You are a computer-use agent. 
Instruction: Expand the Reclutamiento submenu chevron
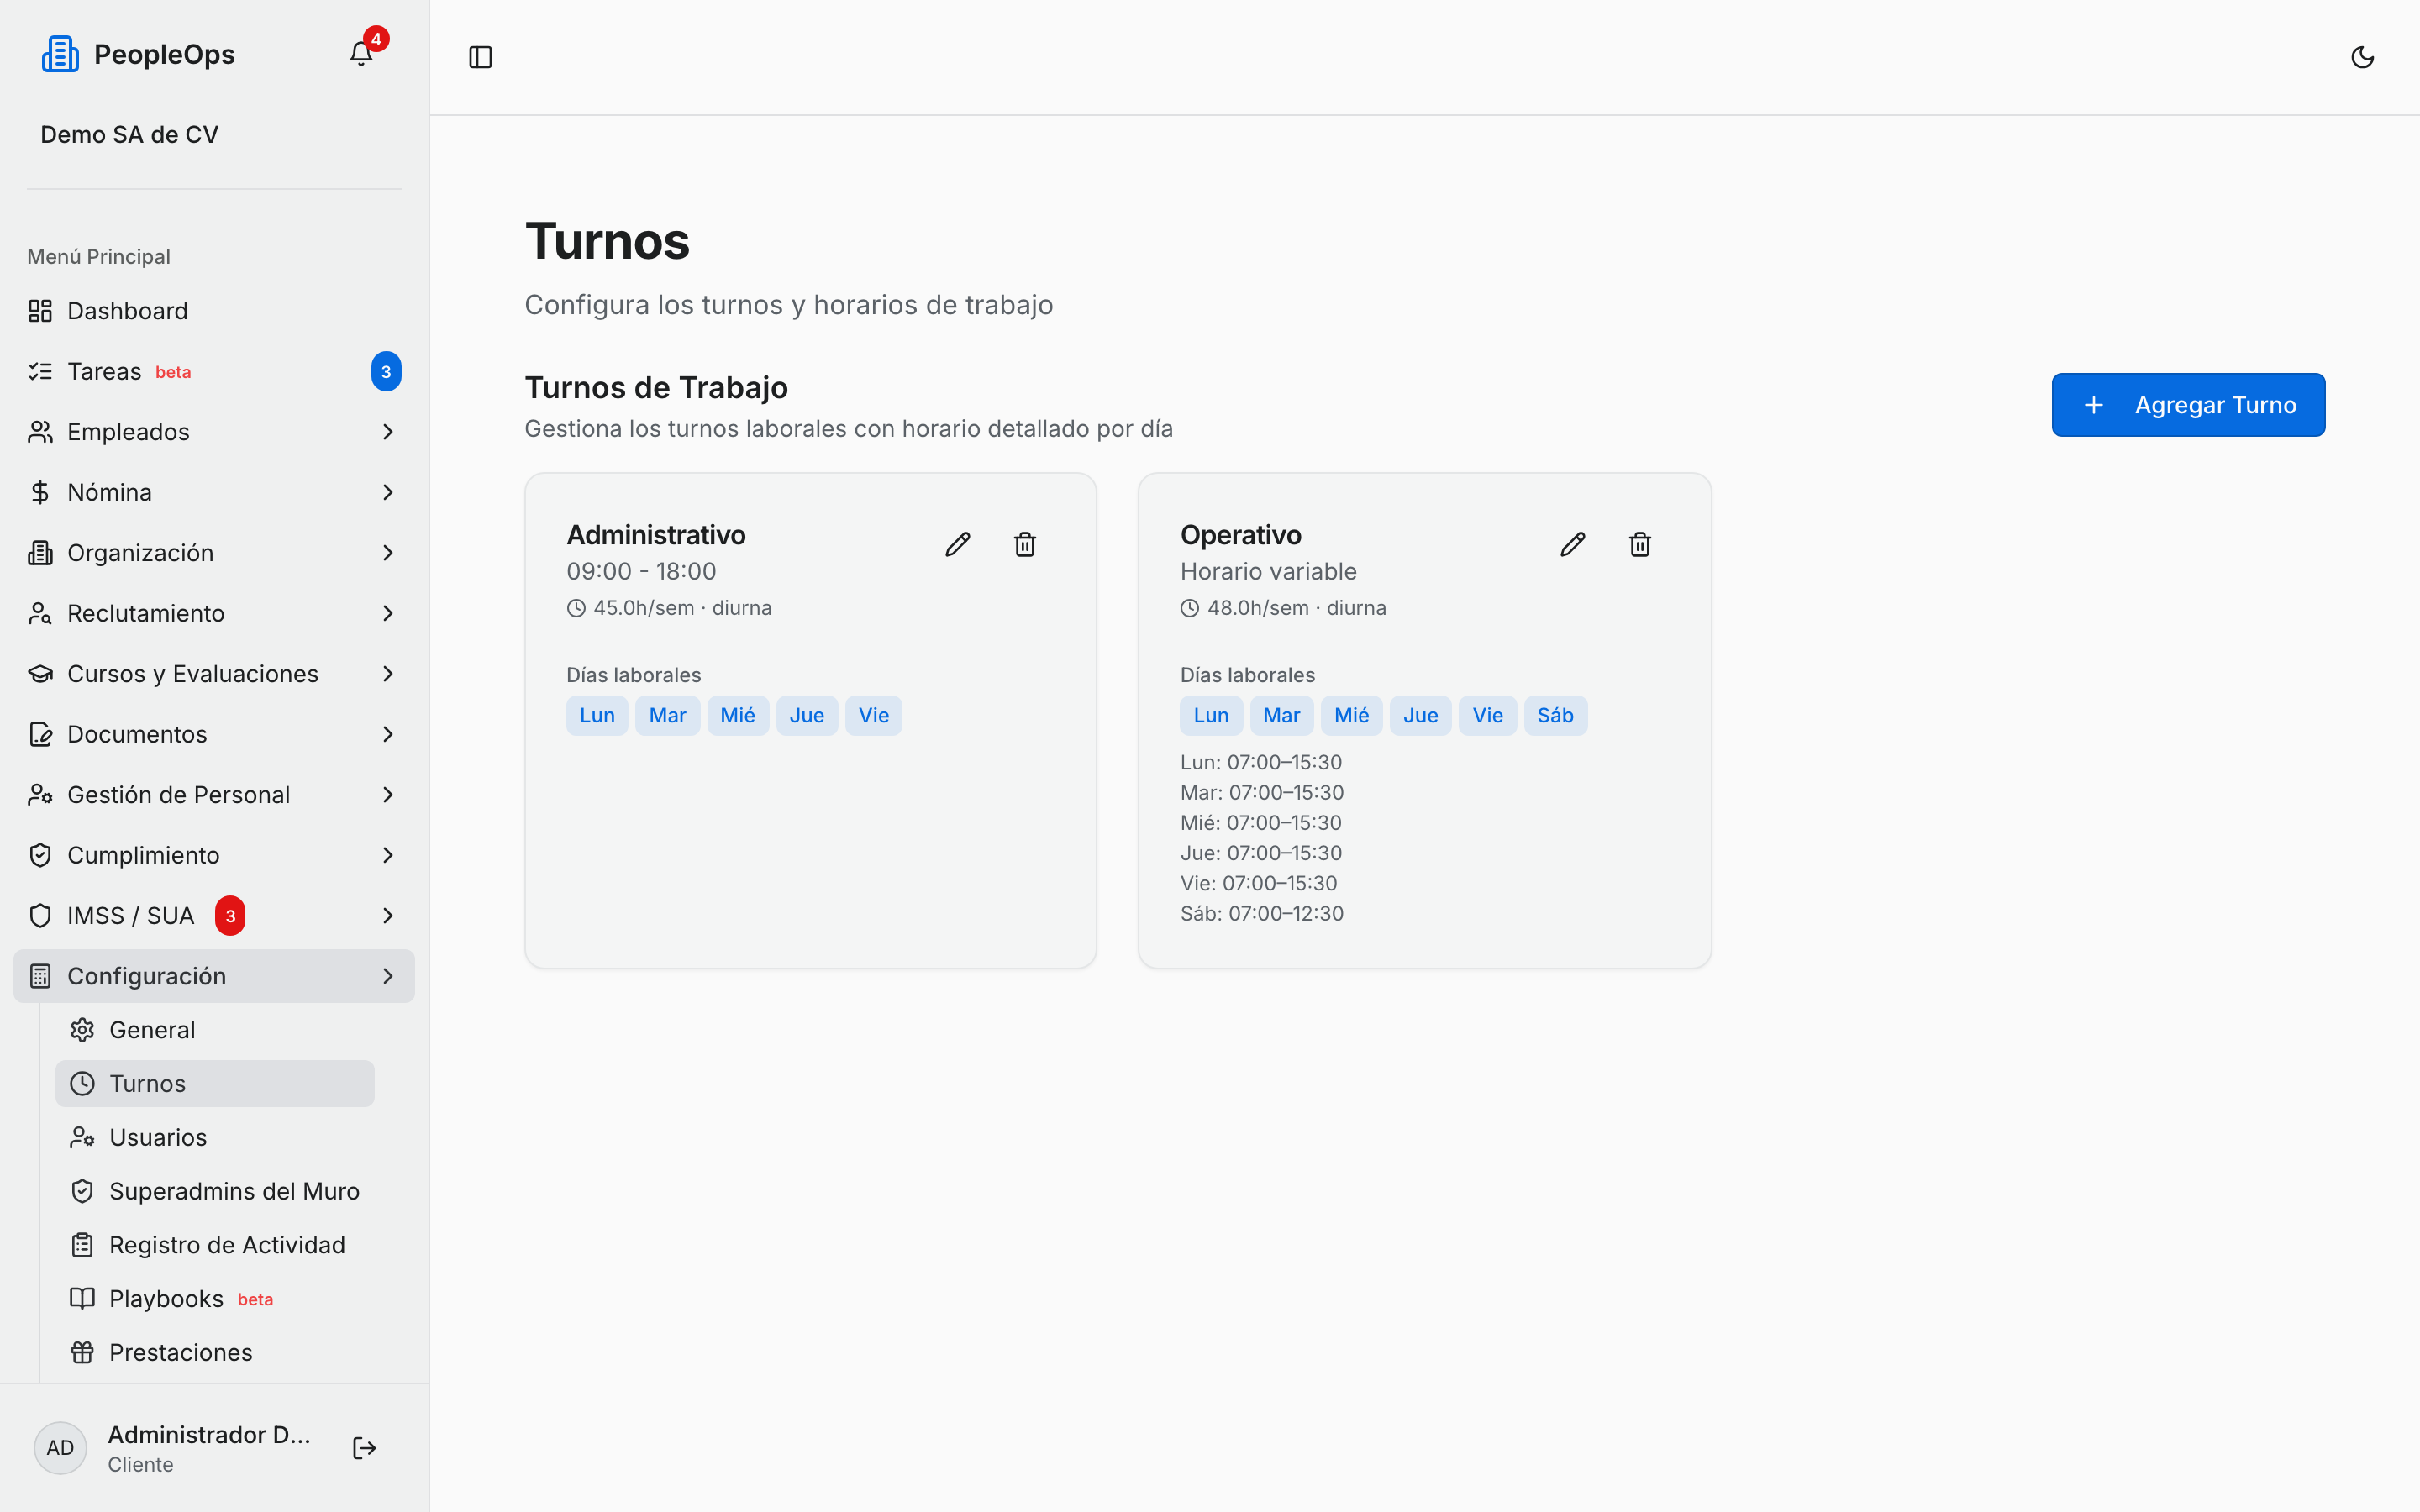pyautogui.click(x=388, y=613)
